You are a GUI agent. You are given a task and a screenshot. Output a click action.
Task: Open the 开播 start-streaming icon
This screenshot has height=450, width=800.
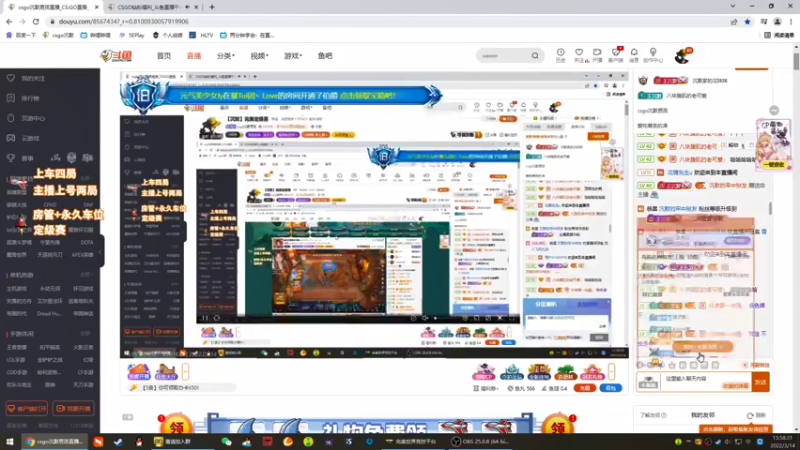tap(597, 55)
